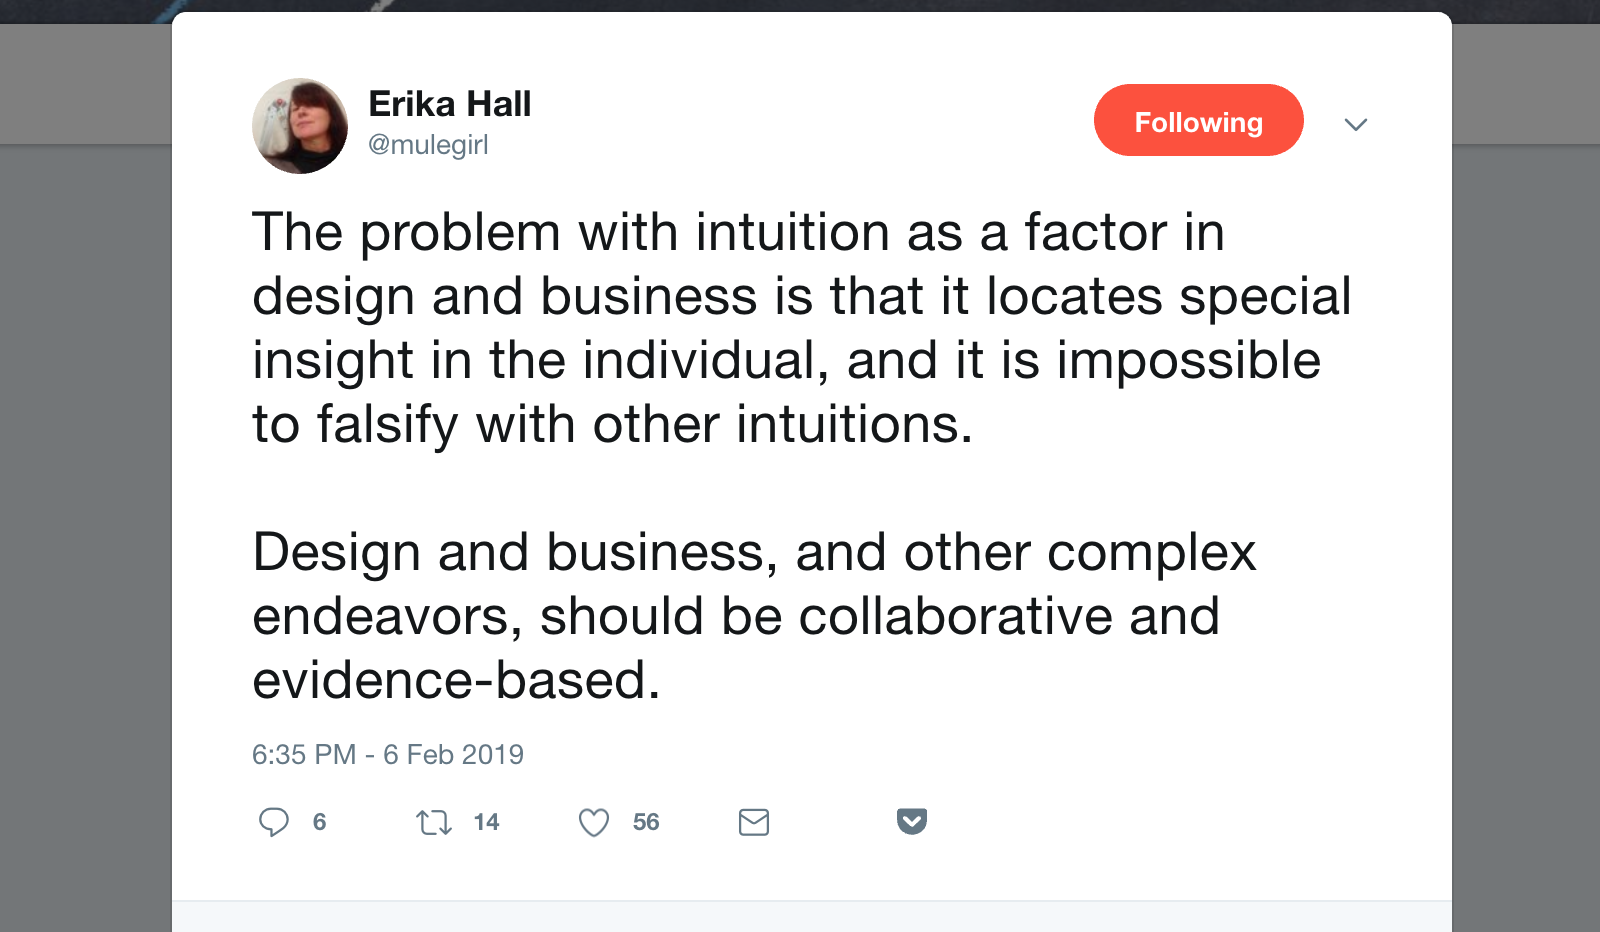Send tweet via Direct Message envelope icon
Viewport: 1600px width, 932px height.
tap(754, 822)
